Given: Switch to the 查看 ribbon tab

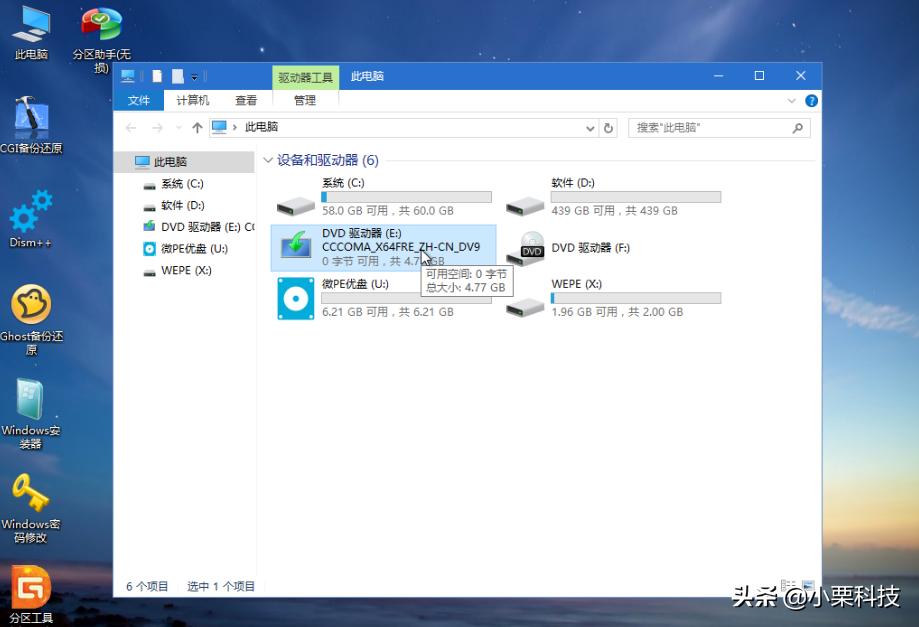Looking at the screenshot, I should click(x=246, y=100).
